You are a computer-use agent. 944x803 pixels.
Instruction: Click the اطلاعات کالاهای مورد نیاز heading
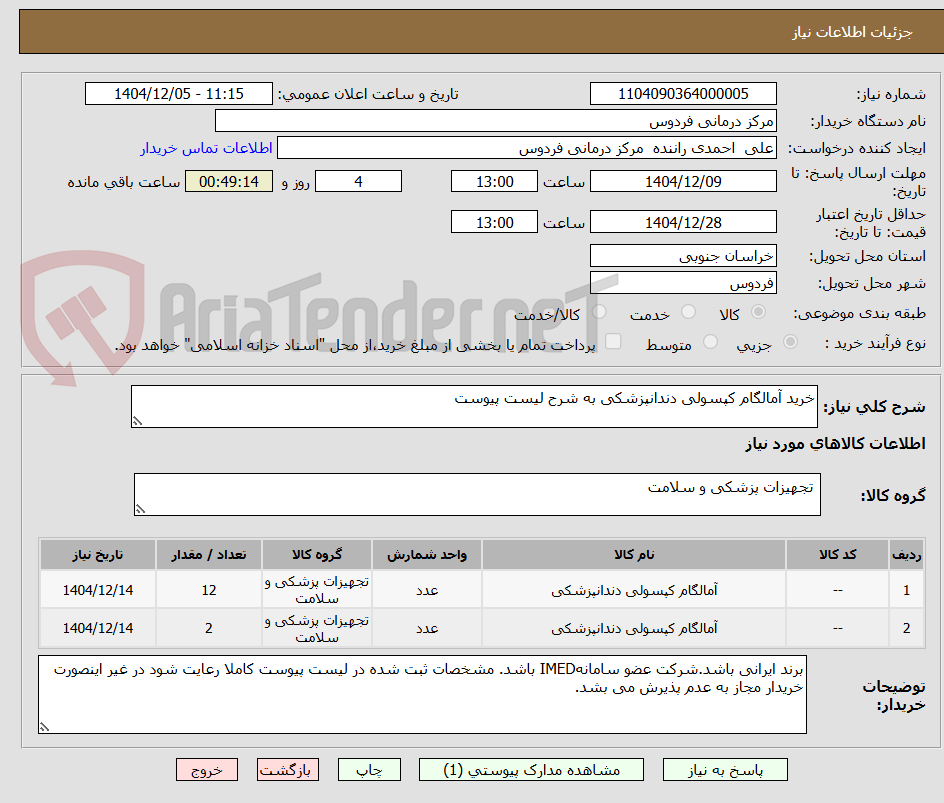(836, 444)
